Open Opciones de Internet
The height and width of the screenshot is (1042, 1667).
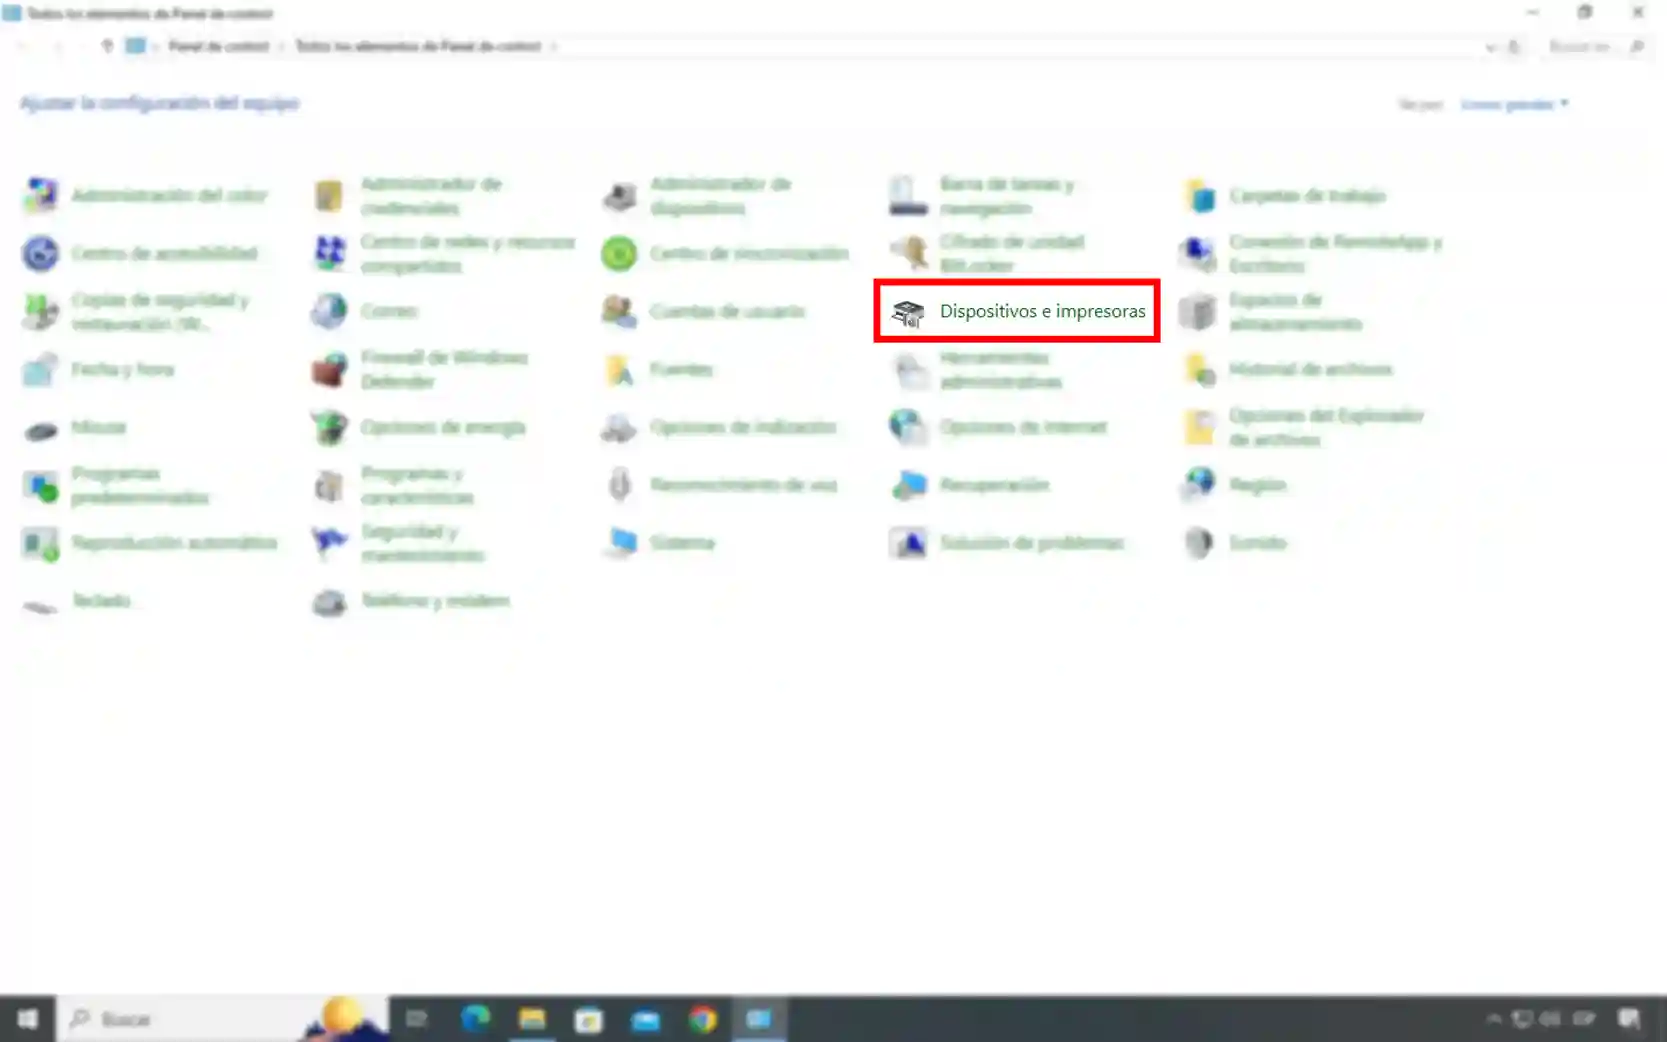point(1022,427)
